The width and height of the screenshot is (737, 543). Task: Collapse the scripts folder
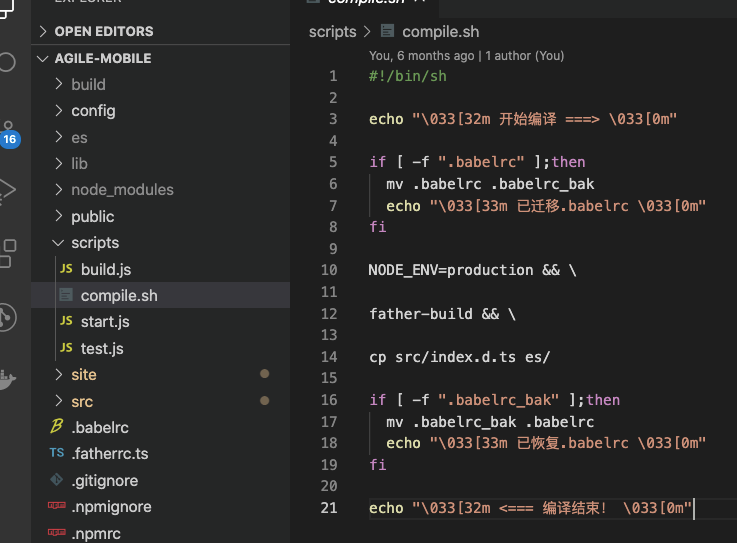click(x=58, y=243)
